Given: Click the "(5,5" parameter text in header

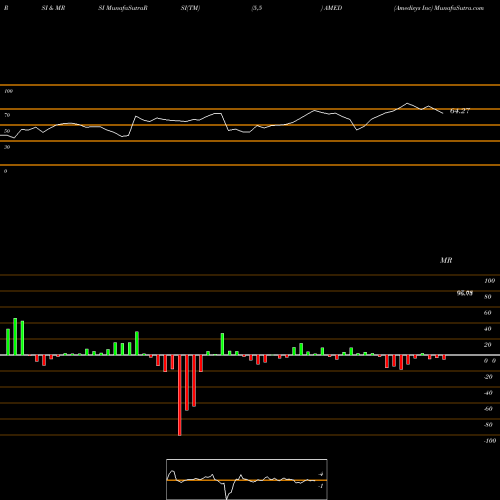Looking at the screenshot, I should click(257, 8).
